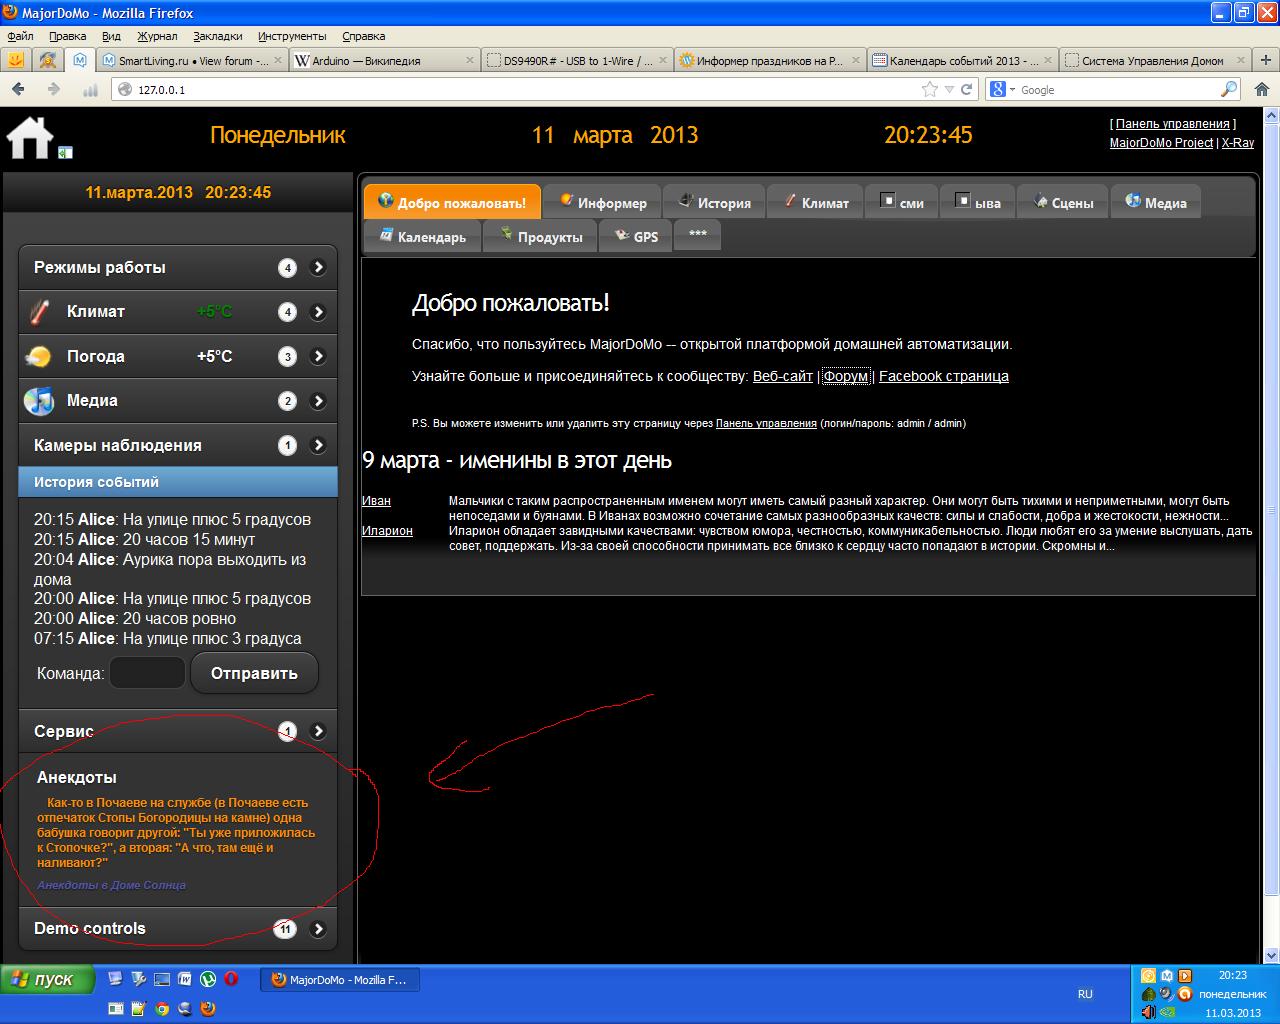Select the Добро пожаловать! tab

click(452, 202)
